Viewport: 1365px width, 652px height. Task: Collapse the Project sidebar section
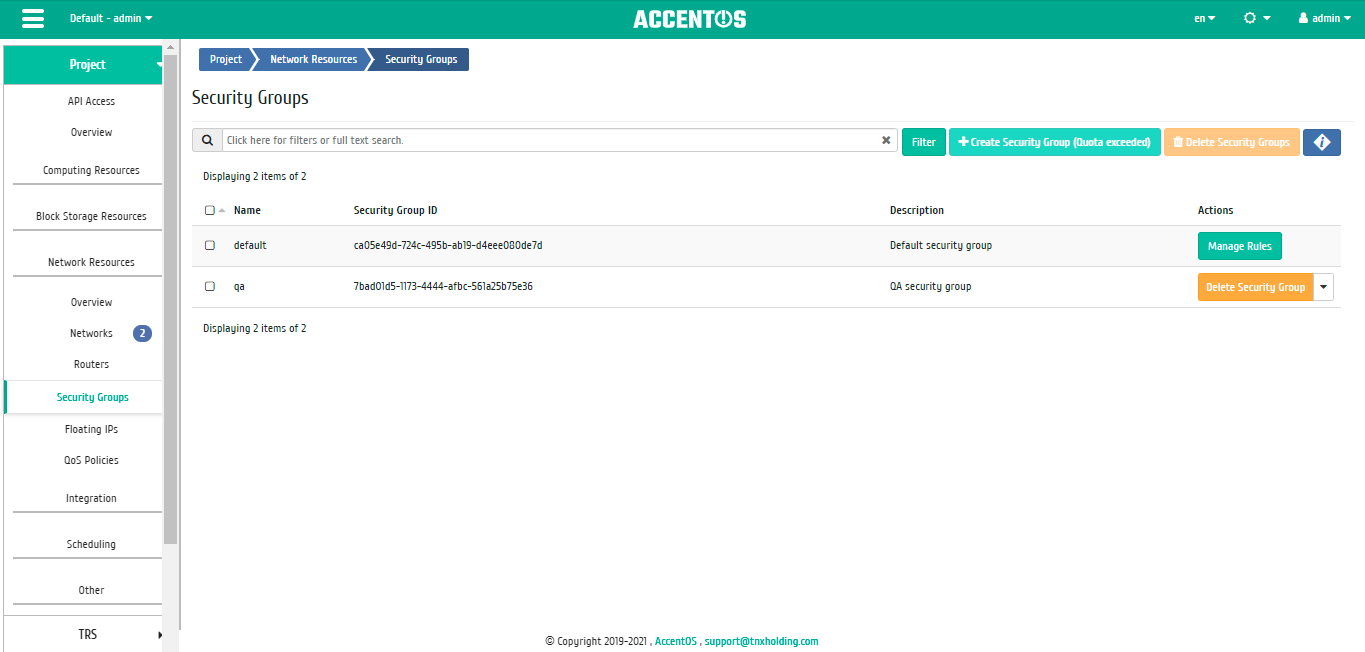(x=83, y=64)
